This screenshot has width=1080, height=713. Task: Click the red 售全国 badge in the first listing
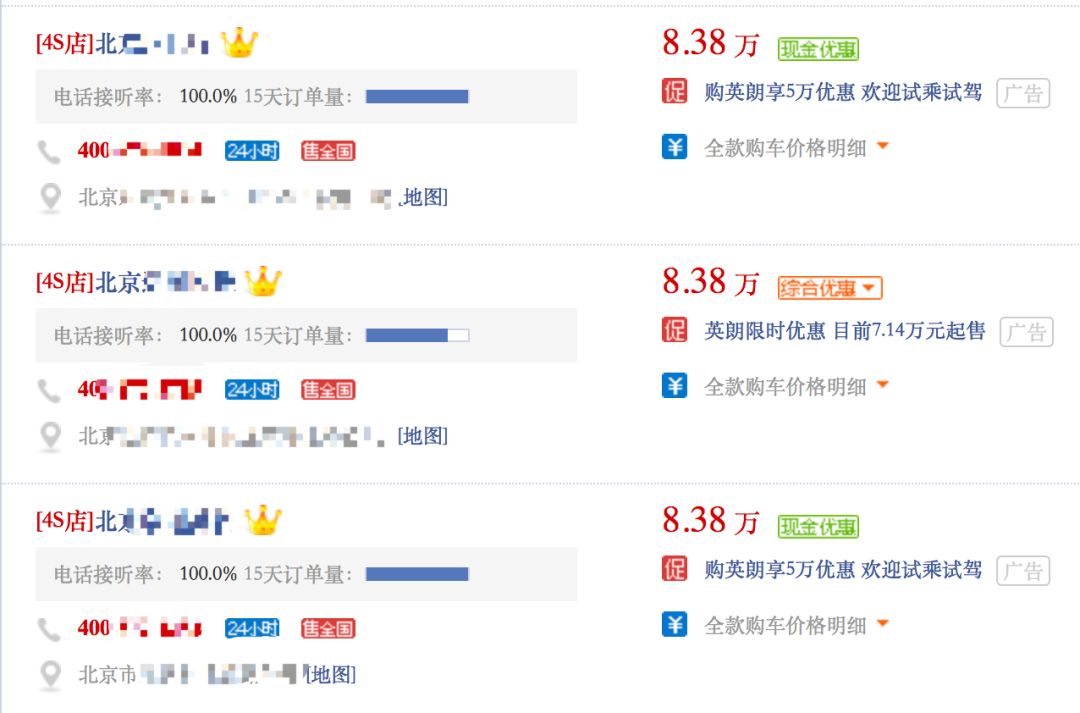[x=328, y=151]
